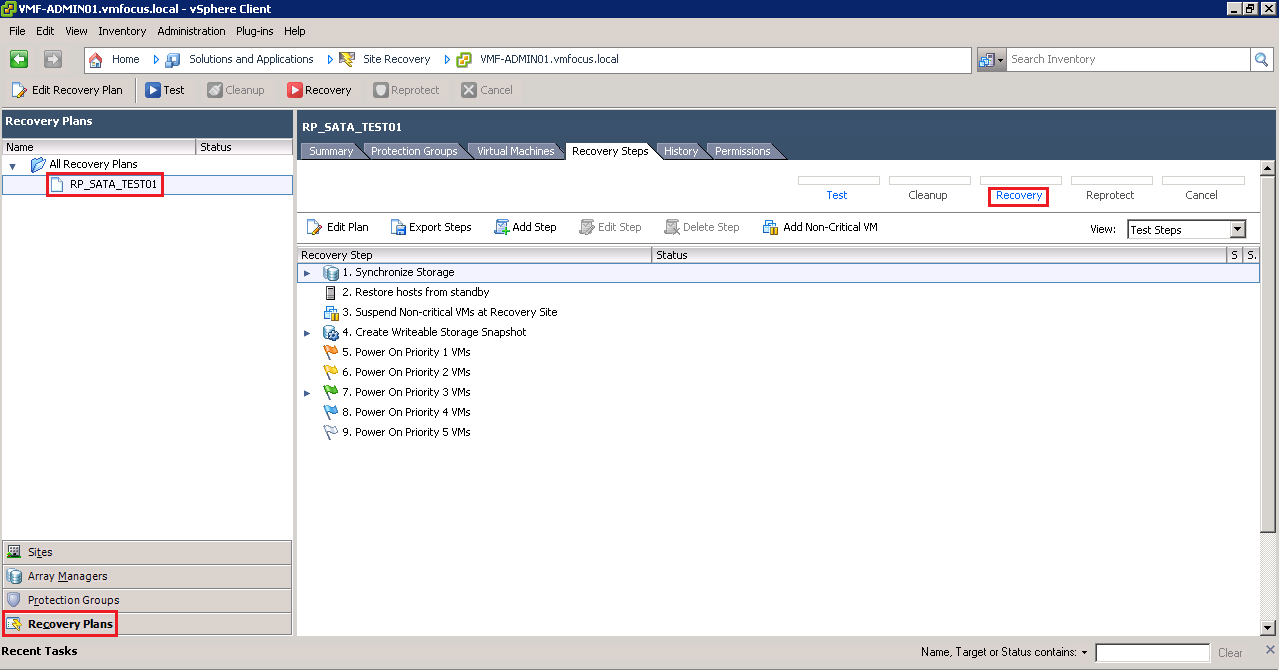Click the Add Non-Critical VM icon
The image size is (1279, 670).
click(x=770, y=227)
